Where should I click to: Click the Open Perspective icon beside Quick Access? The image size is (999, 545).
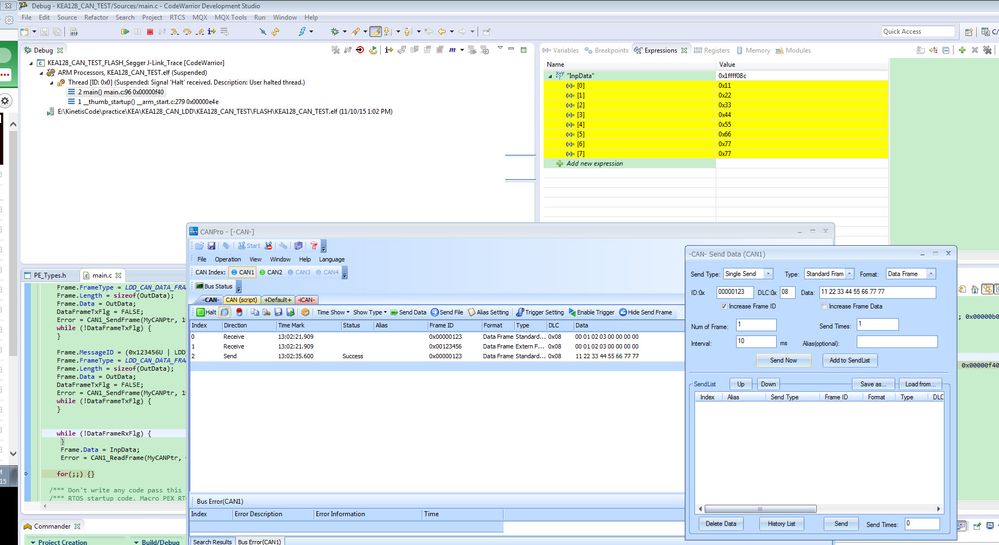(969, 31)
